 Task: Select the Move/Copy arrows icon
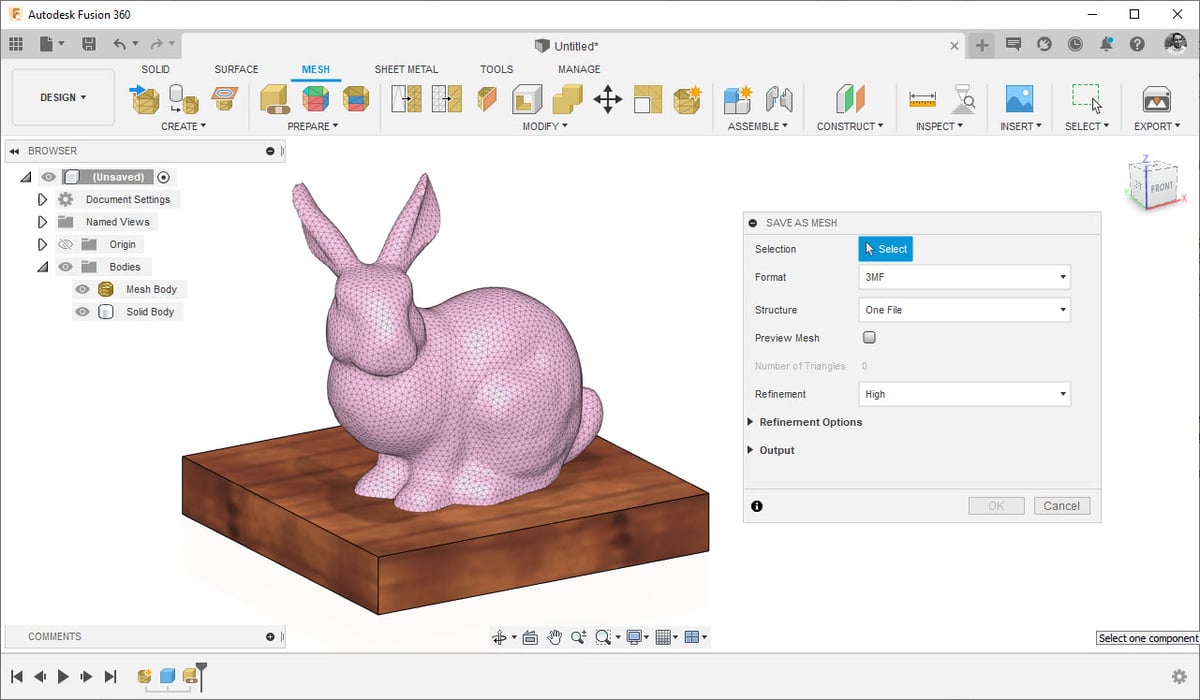pos(608,99)
